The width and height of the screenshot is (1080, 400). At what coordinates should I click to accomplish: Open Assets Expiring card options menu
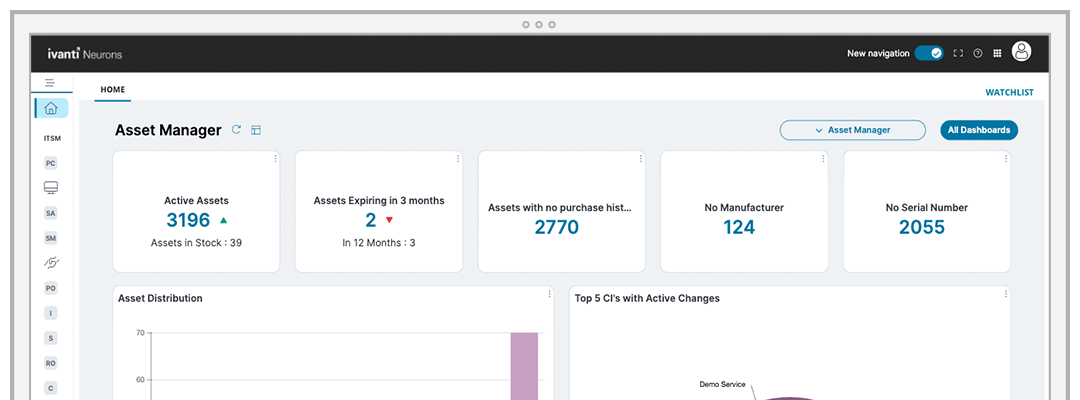458,158
